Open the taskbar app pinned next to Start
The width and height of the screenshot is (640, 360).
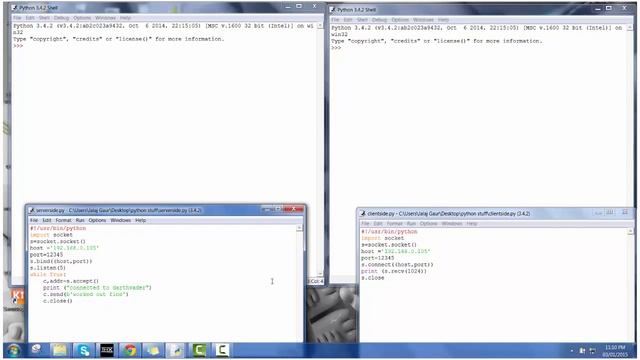(37, 350)
